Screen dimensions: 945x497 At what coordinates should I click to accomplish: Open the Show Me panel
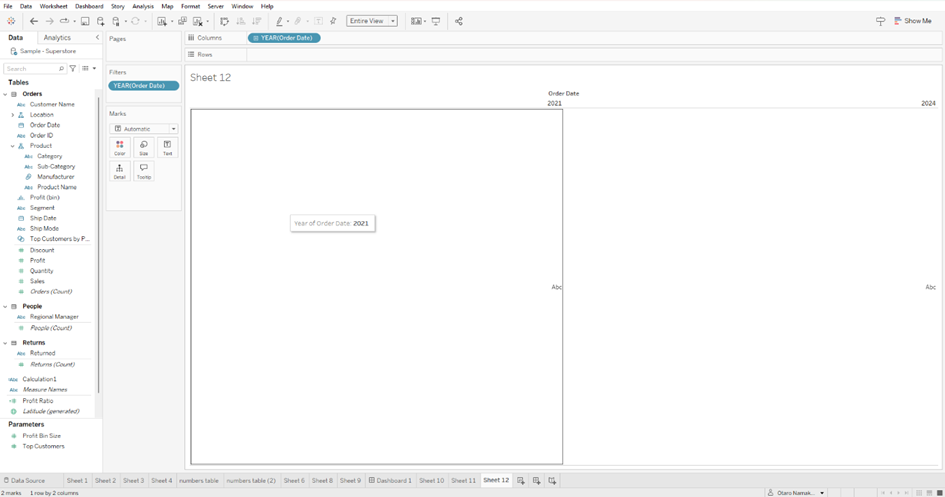pos(912,21)
